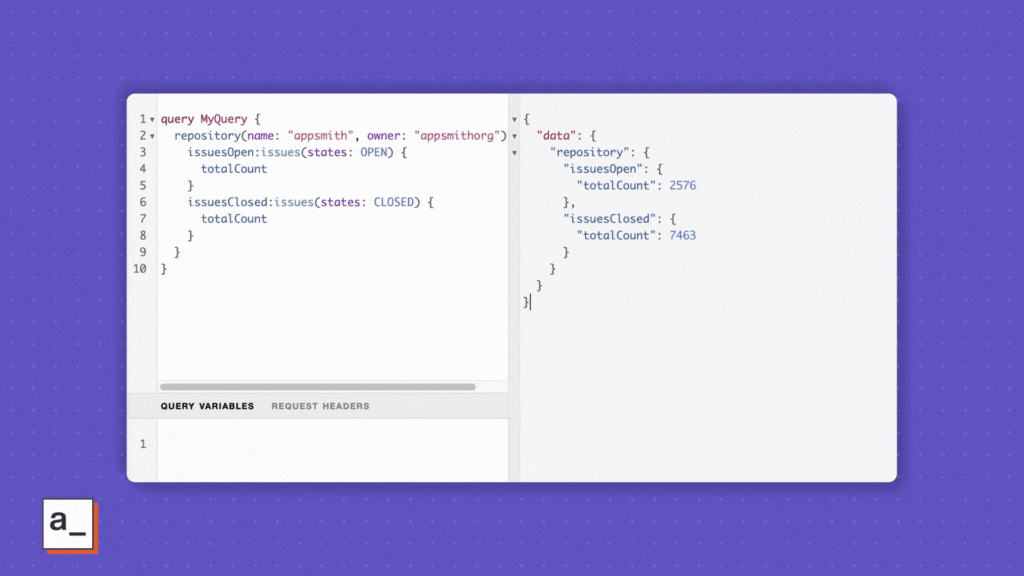This screenshot has height=576, width=1024.
Task: Fold the root object in the results pane
Action: 515,120
